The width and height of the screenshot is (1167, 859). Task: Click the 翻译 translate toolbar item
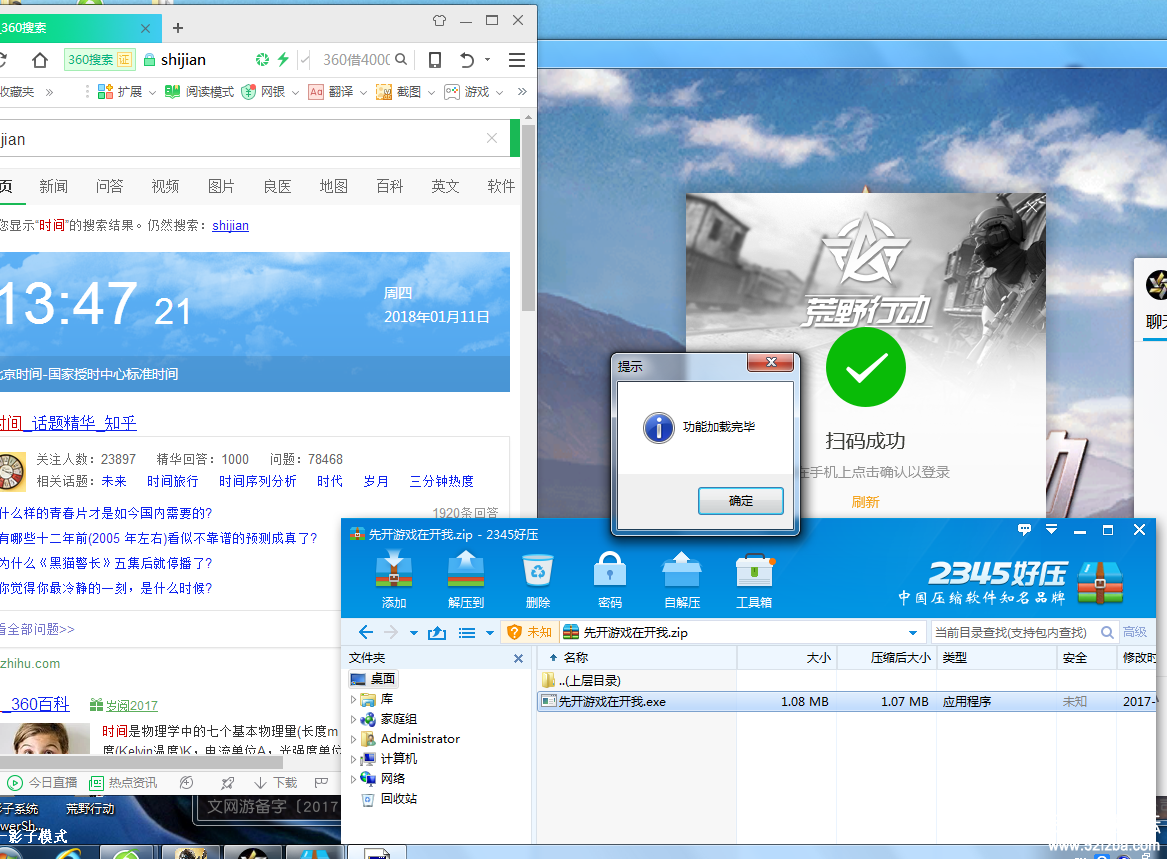[331, 92]
